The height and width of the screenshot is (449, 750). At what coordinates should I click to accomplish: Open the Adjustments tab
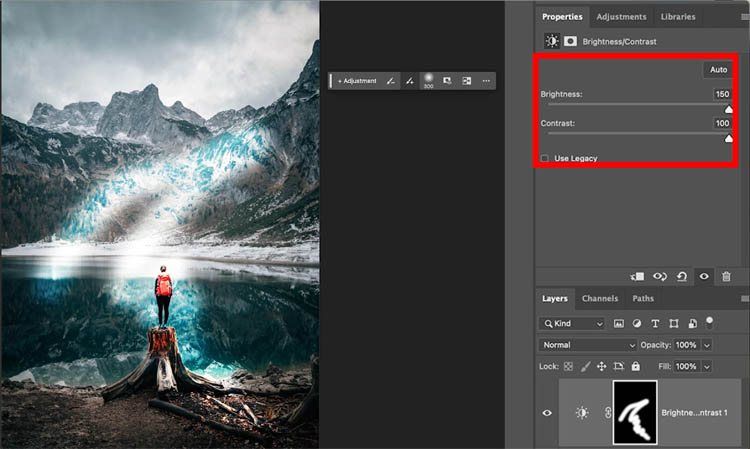621,17
